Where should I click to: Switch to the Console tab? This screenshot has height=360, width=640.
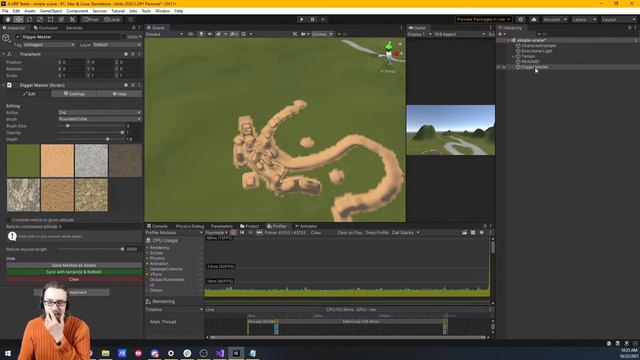[x=158, y=226]
